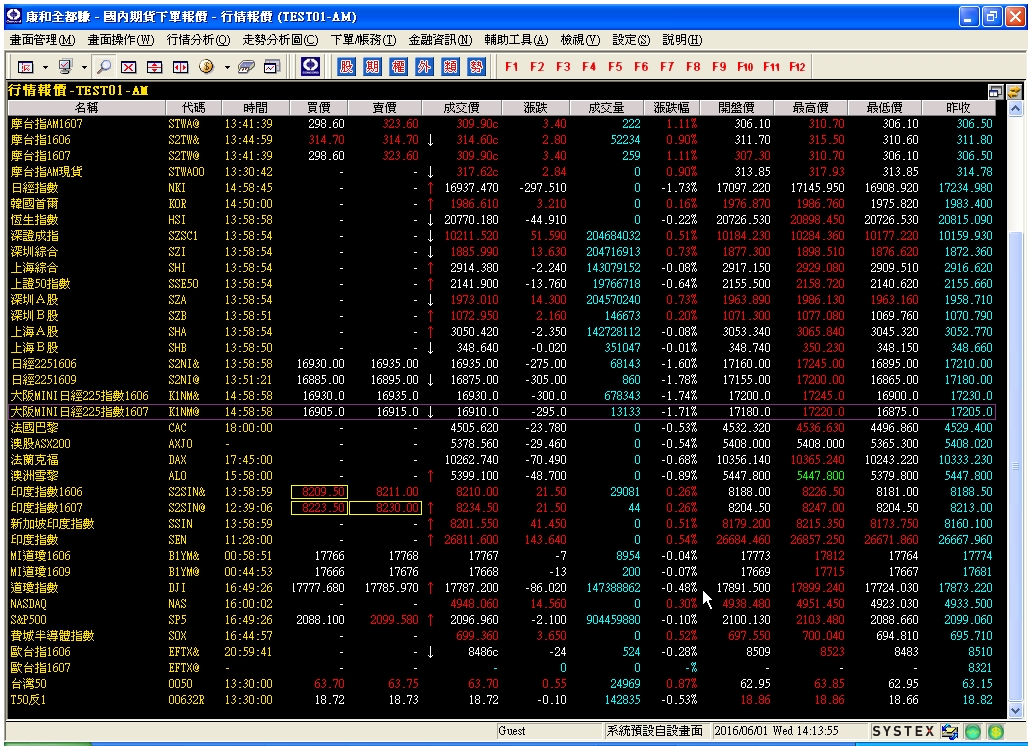This screenshot has width=1032, height=746.
Task: Click the F3 shortcut button
Action: pos(563,67)
